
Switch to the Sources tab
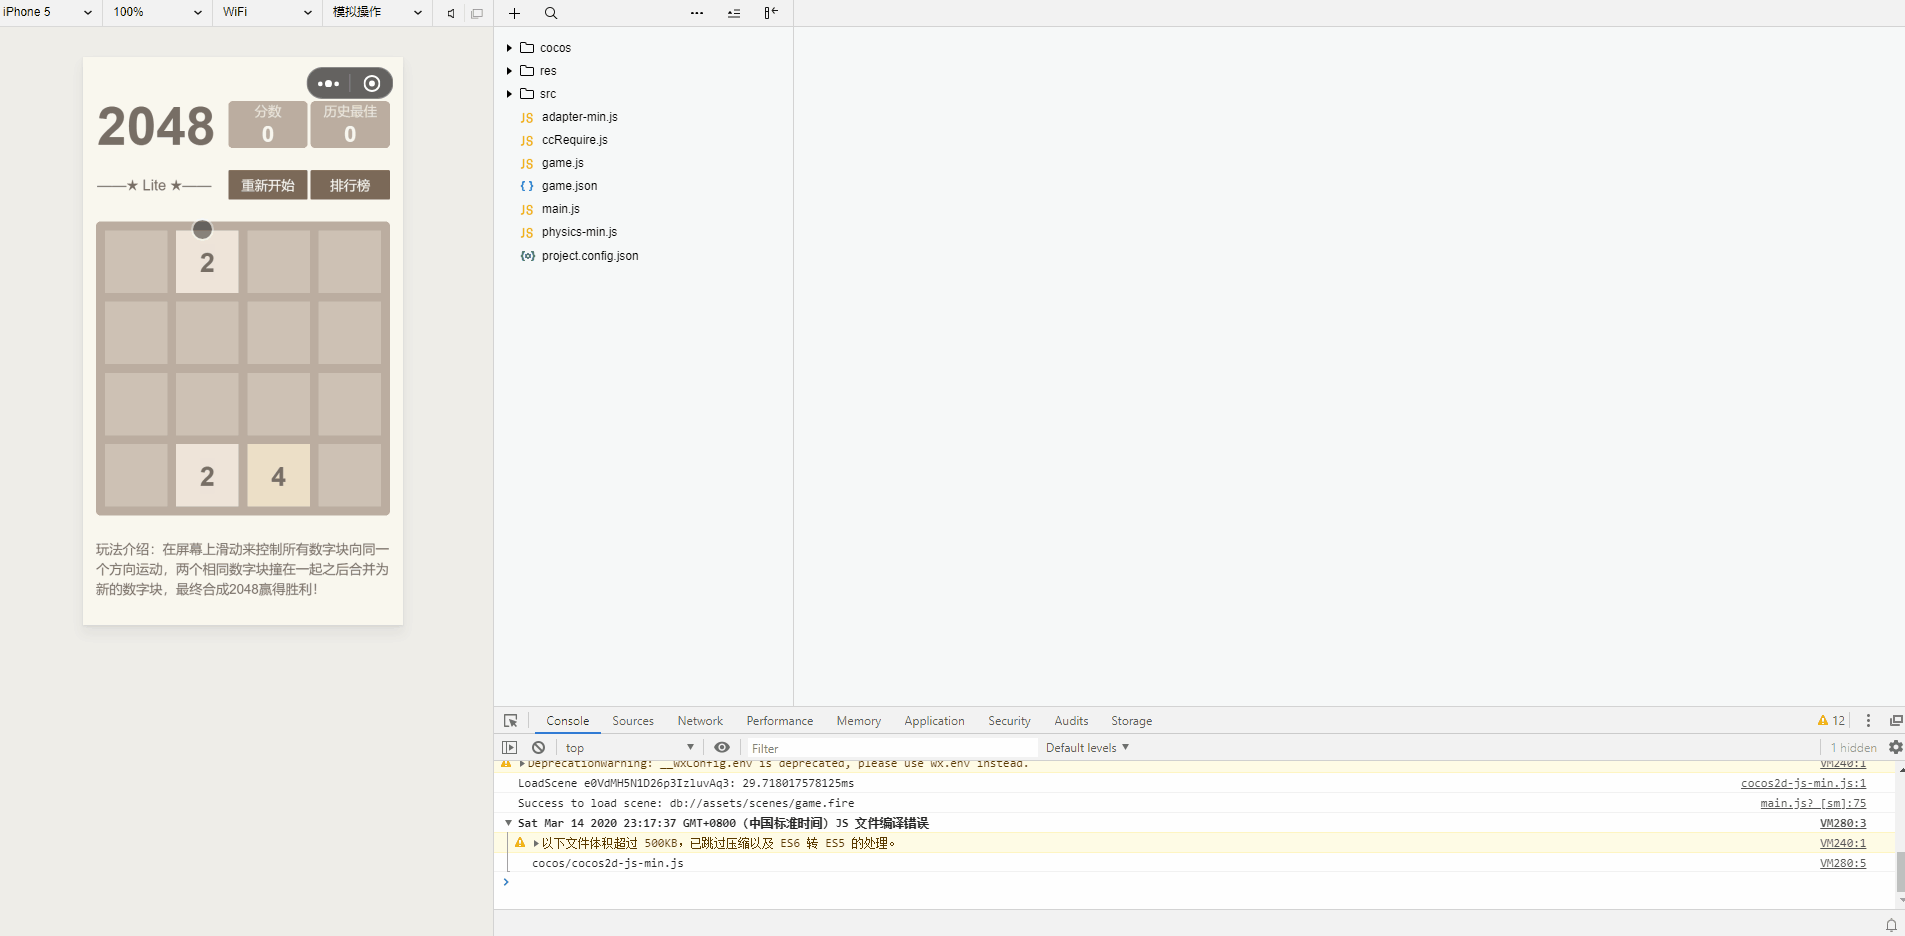pyautogui.click(x=633, y=721)
